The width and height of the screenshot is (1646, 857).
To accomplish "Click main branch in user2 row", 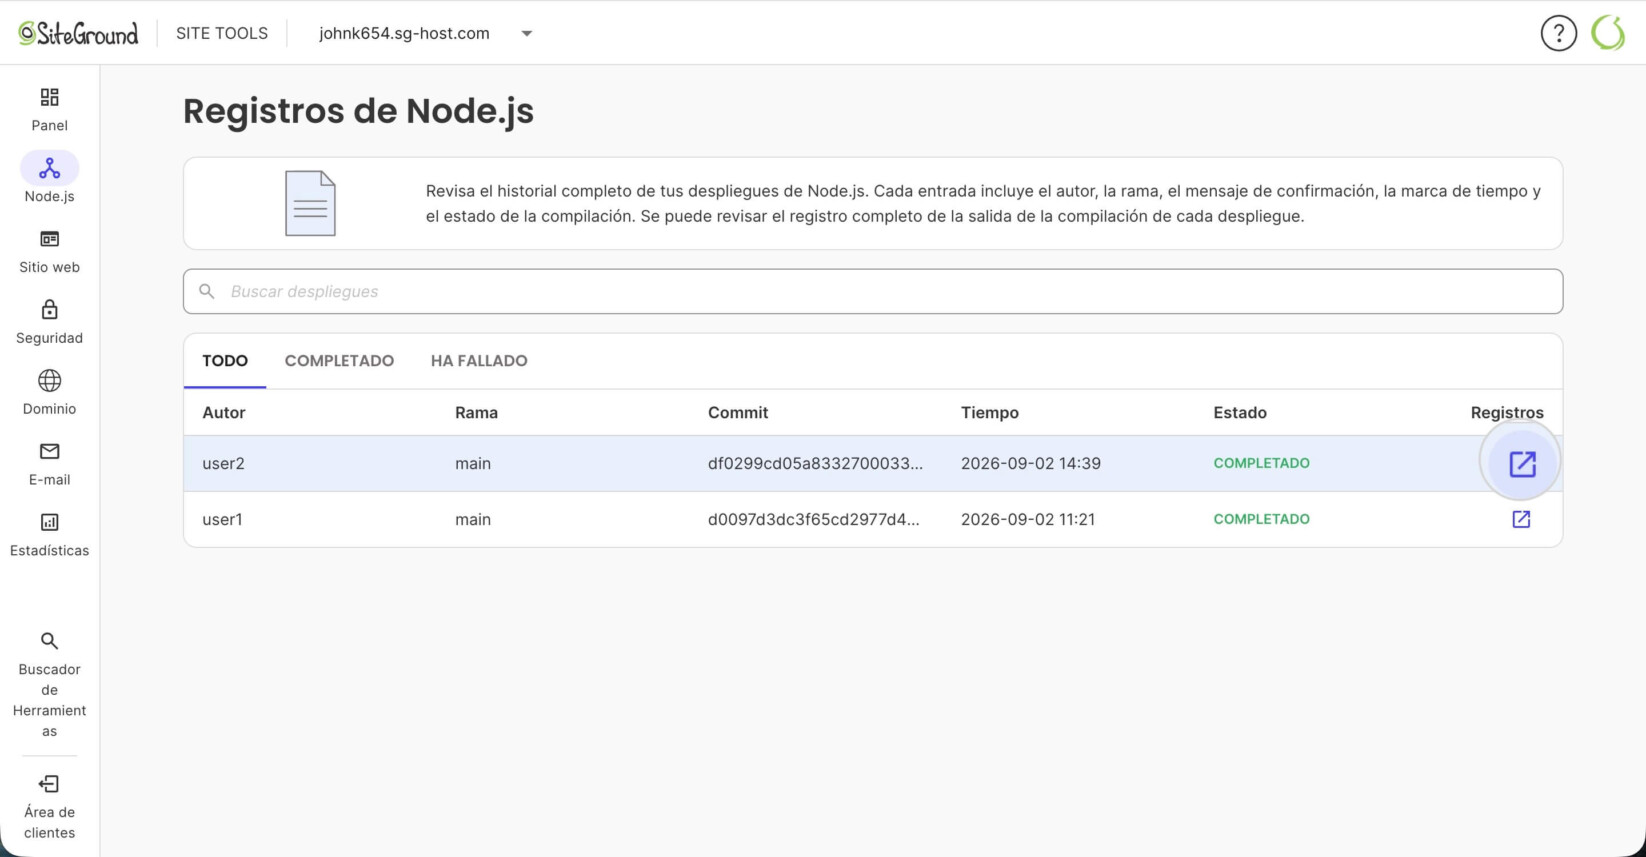I will coord(473,463).
